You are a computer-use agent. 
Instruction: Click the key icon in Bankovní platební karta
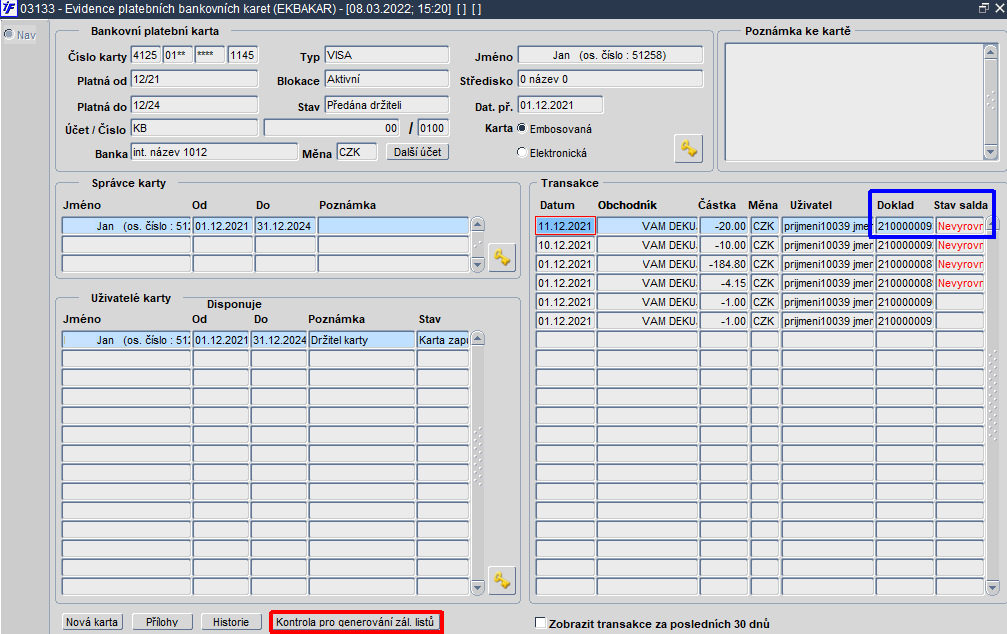click(x=688, y=149)
